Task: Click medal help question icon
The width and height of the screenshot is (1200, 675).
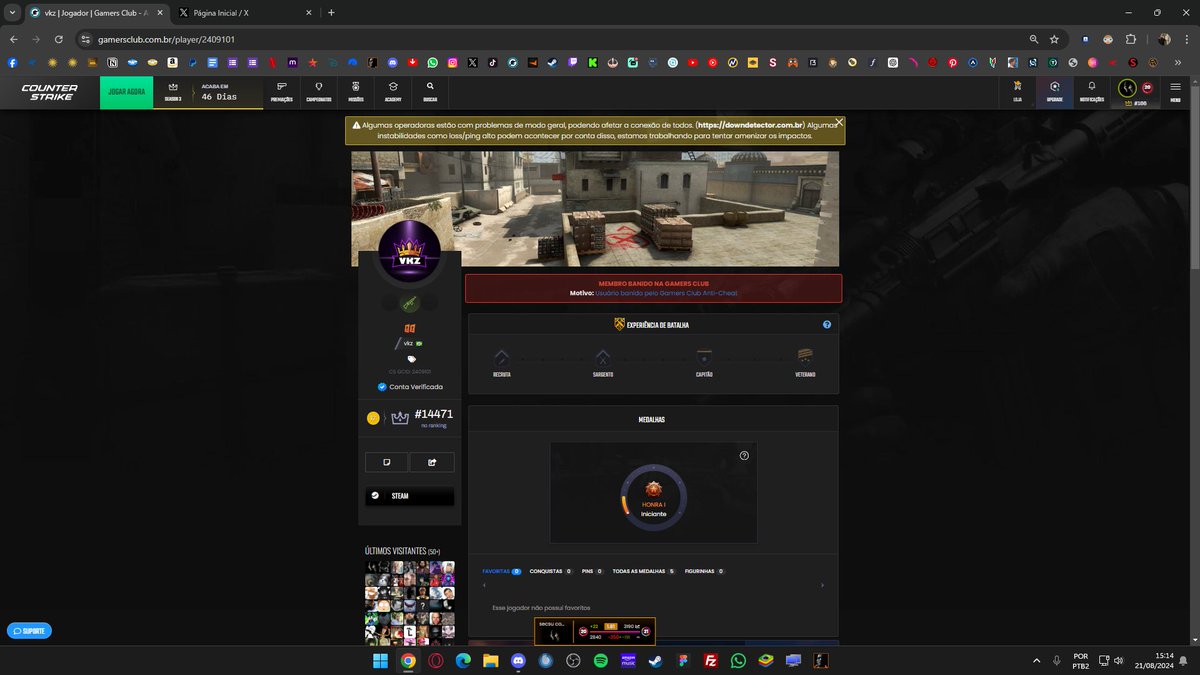Action: point(744,455)
